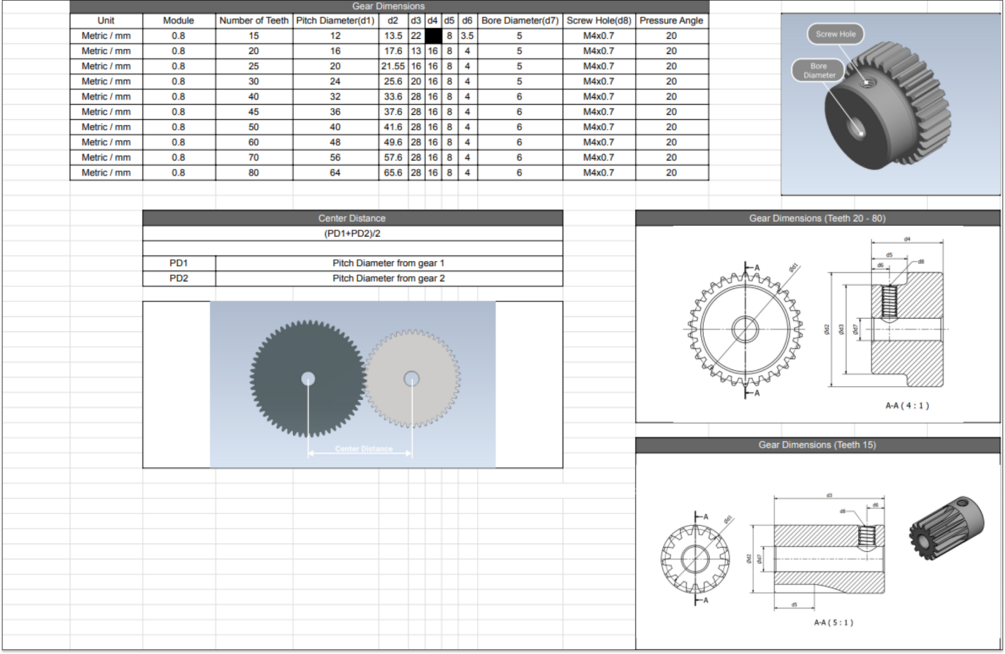This screenshot has height=654, width=1005.
Task: Click the 'Screw Hole' callout label
Action: pyautogui.click(x=835, y=34)
